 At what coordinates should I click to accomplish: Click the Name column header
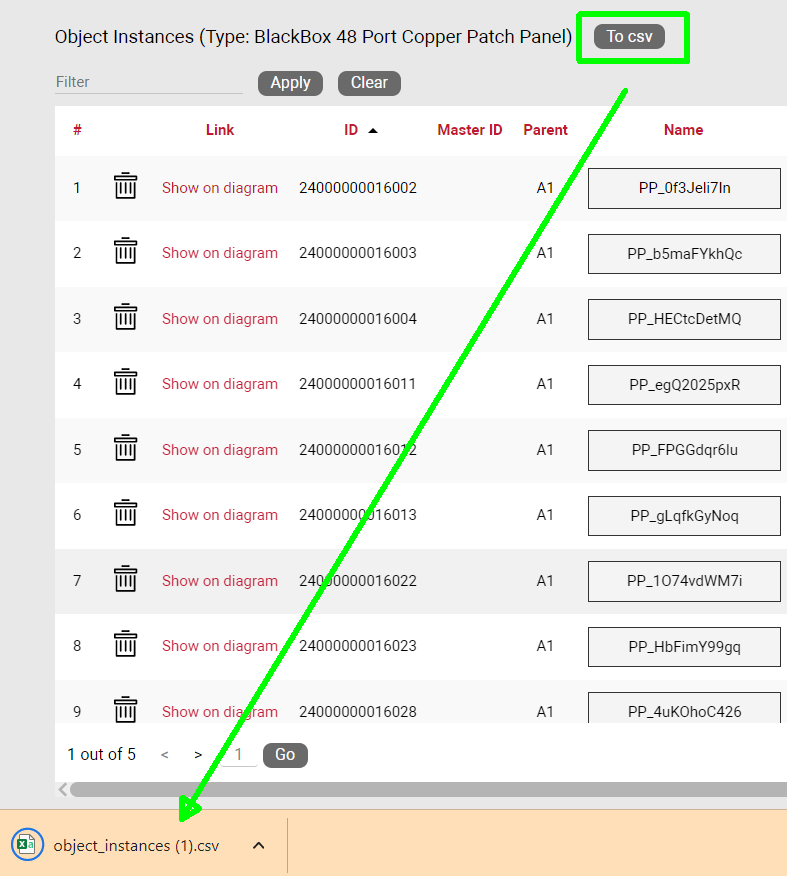[x=683, y=130]
